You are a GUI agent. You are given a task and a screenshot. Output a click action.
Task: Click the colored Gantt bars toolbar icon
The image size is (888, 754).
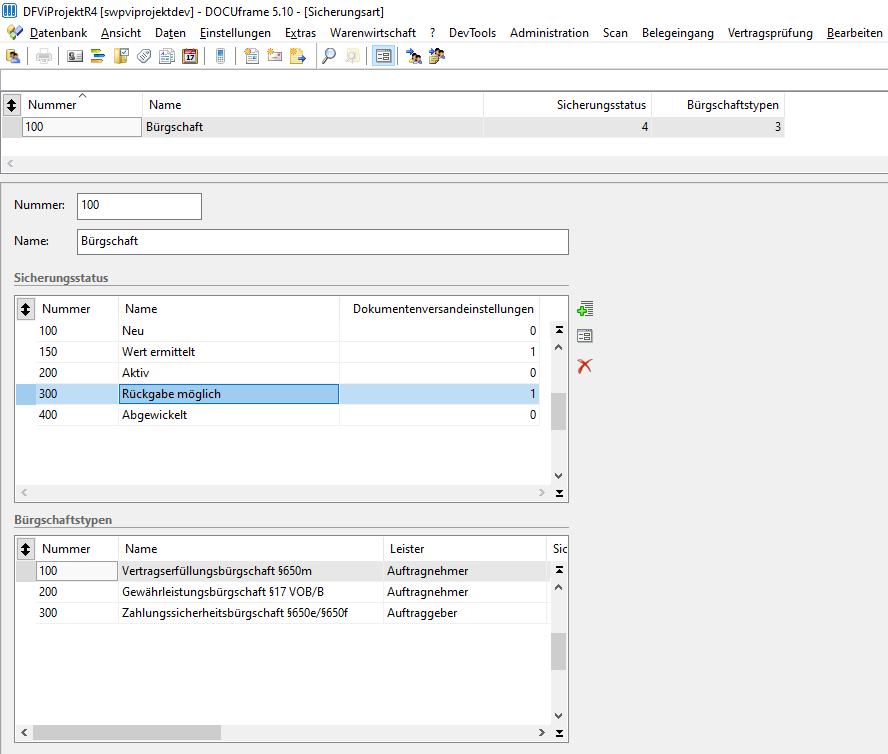(98, 56)
